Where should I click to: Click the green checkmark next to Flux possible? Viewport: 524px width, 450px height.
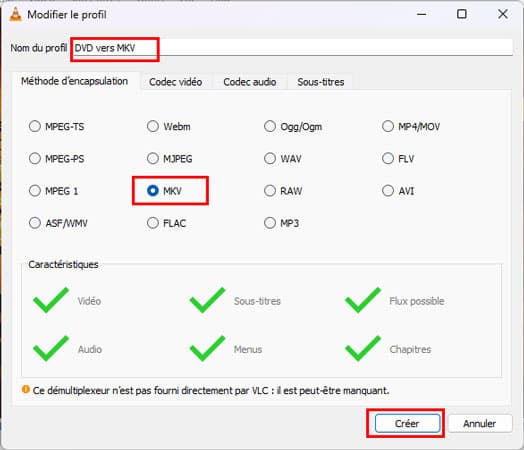click(363, 300)
